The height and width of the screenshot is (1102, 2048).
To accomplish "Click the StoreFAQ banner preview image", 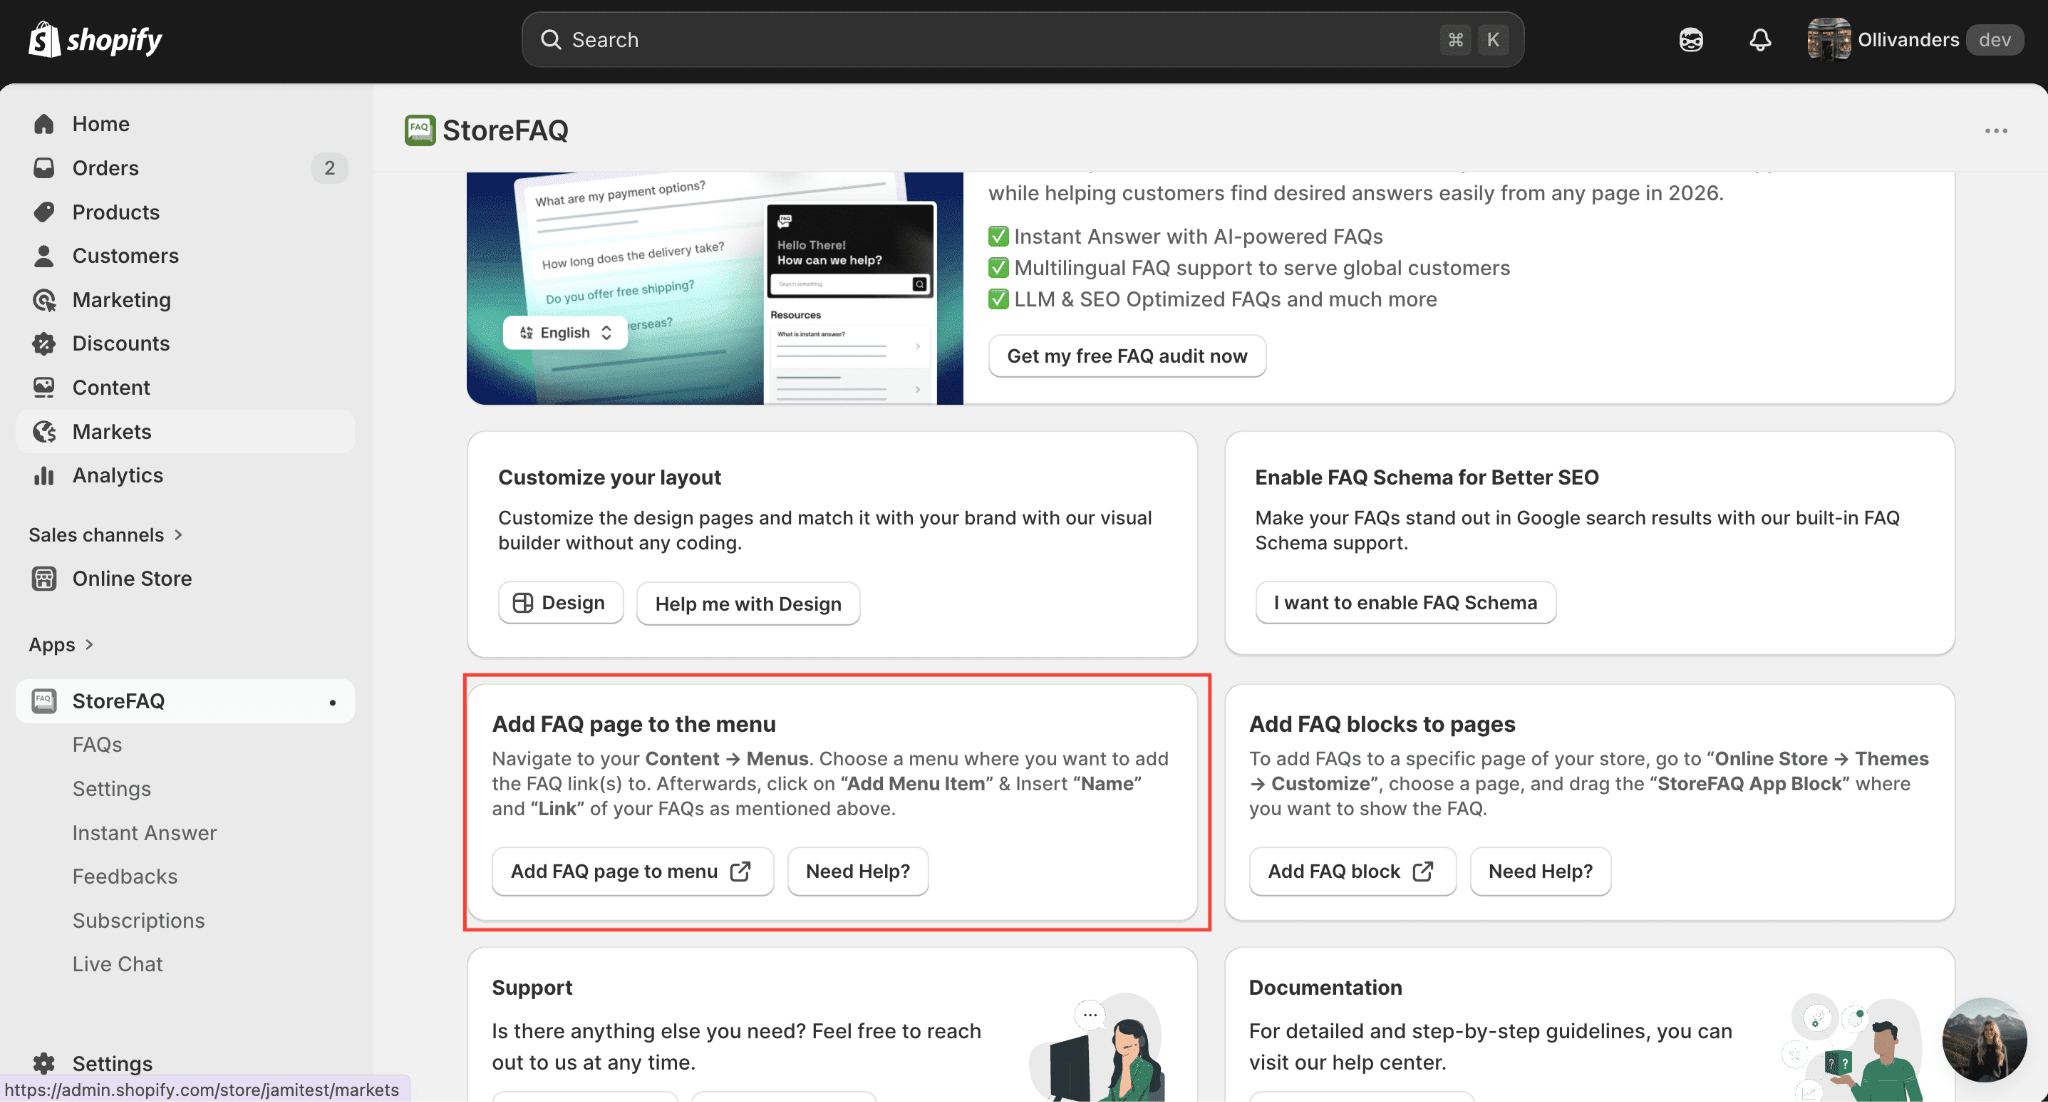I will coord(715,288).
